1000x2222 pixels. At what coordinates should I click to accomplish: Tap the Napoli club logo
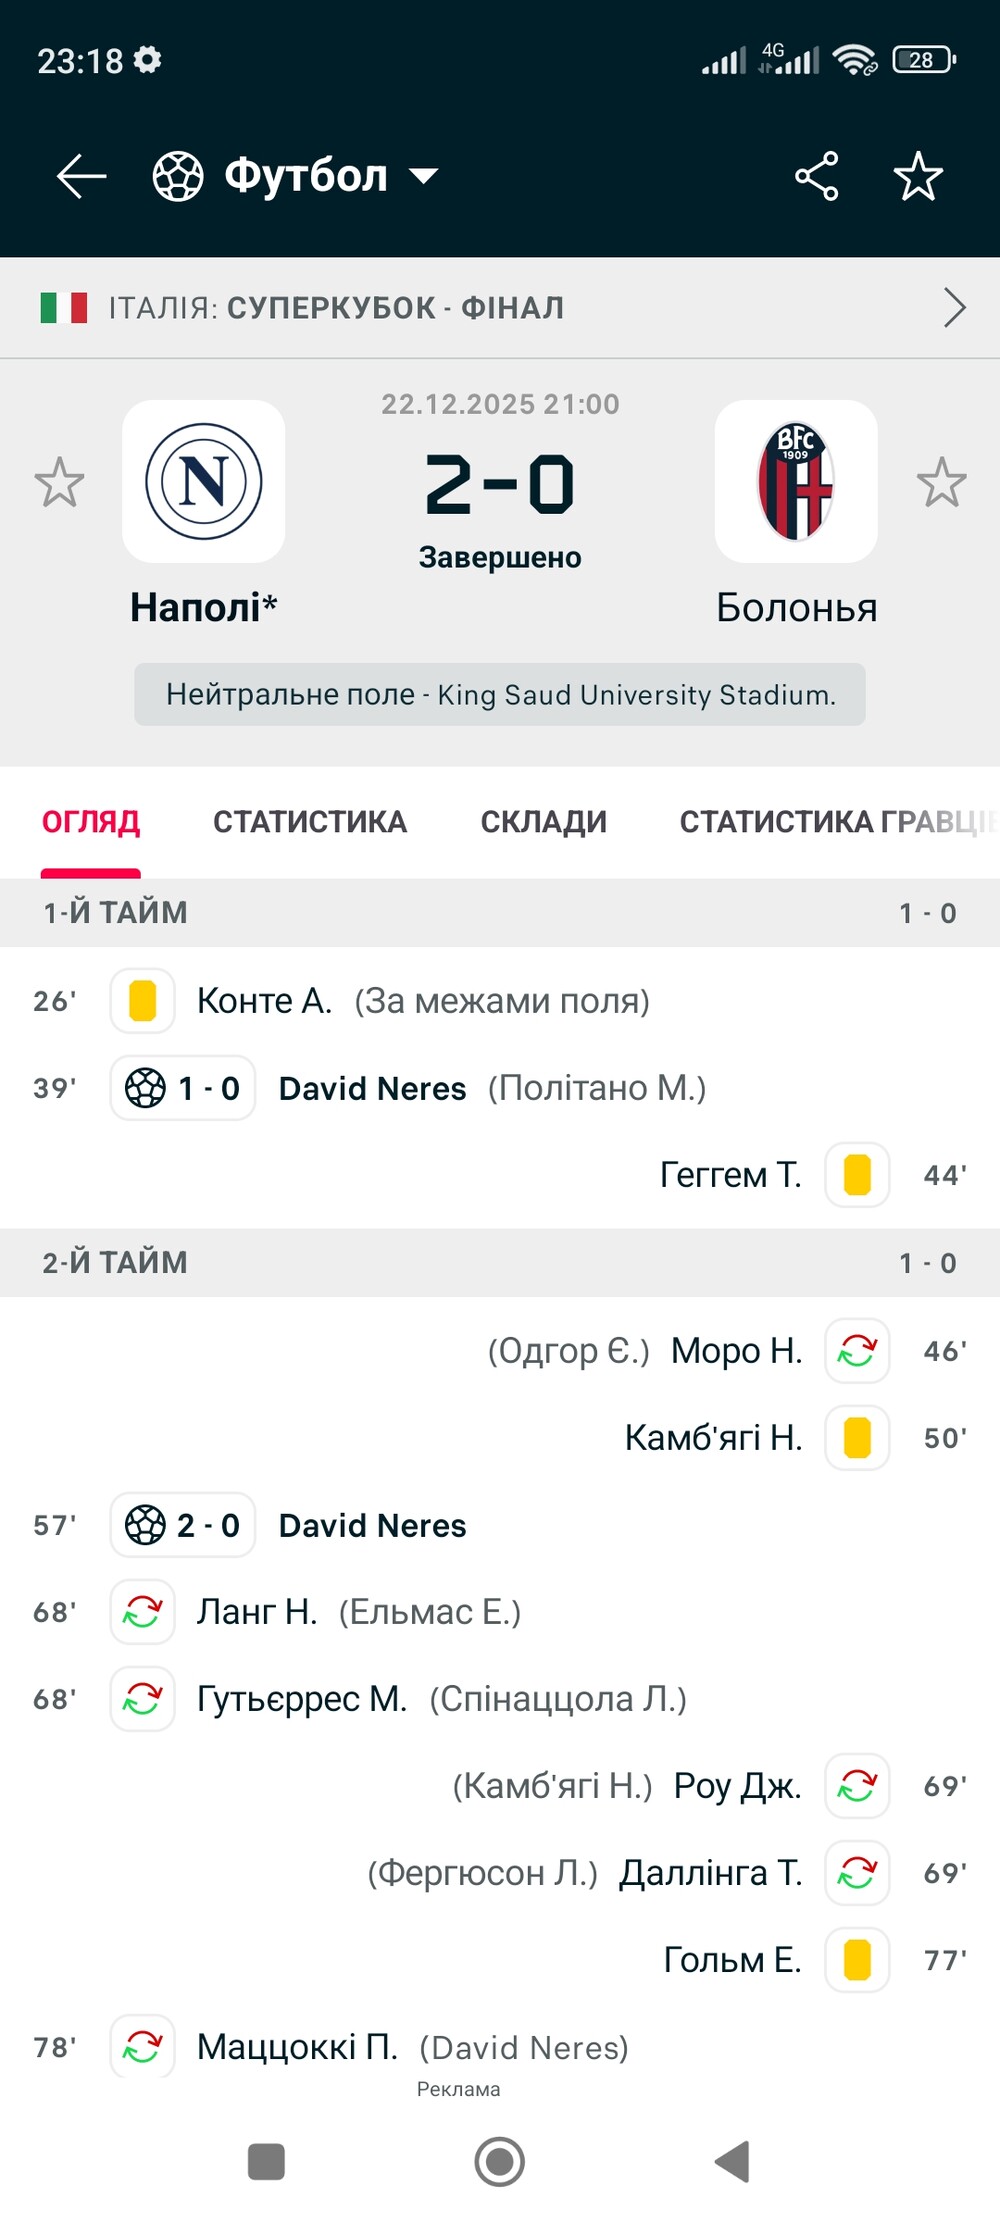[204, 481]
